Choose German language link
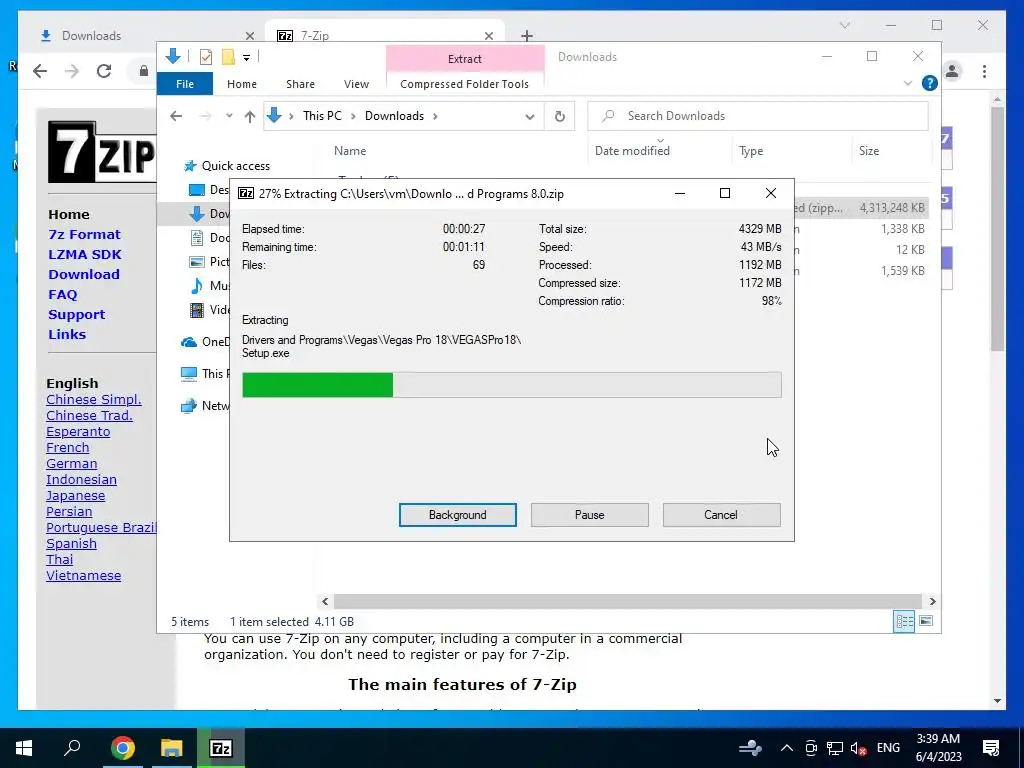This screenshot has width=1024, height=768. coord(72,464)
